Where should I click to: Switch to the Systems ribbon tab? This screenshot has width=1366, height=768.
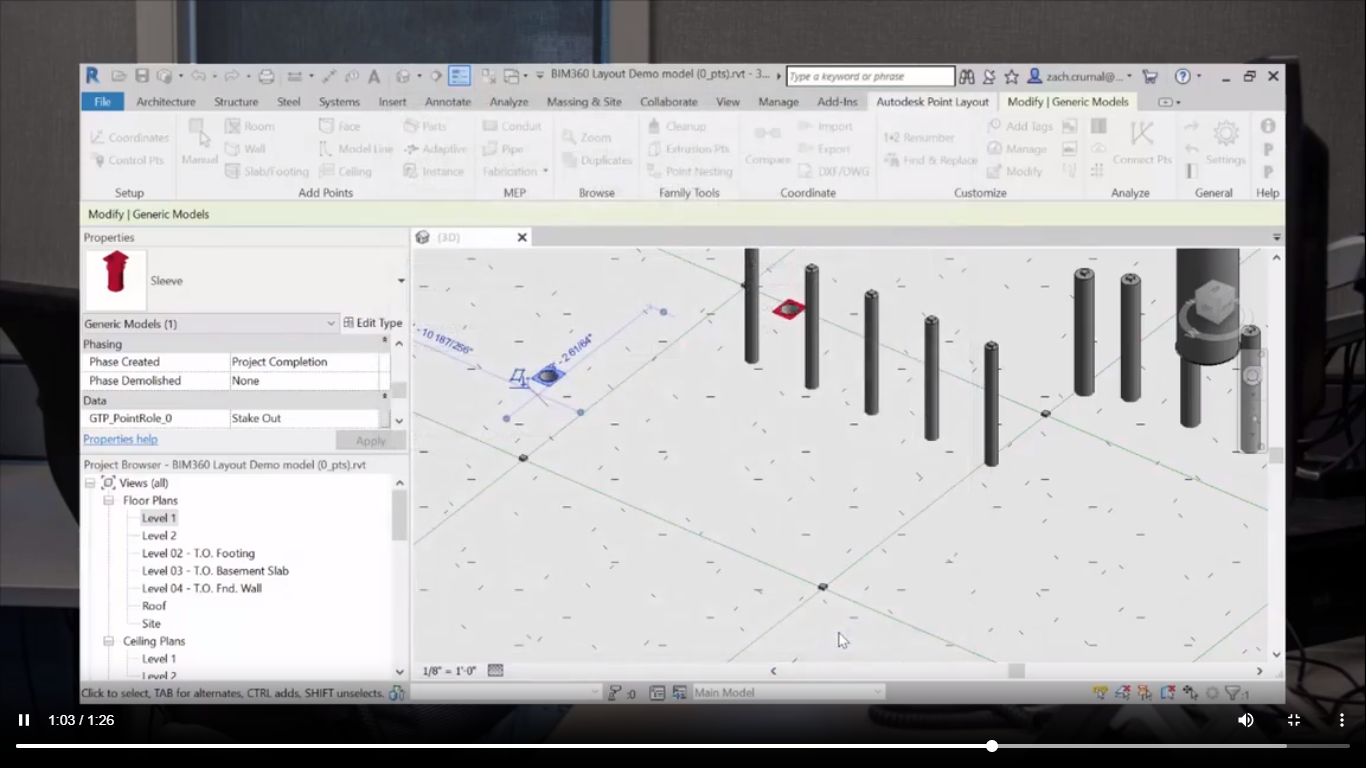[339, 102]
